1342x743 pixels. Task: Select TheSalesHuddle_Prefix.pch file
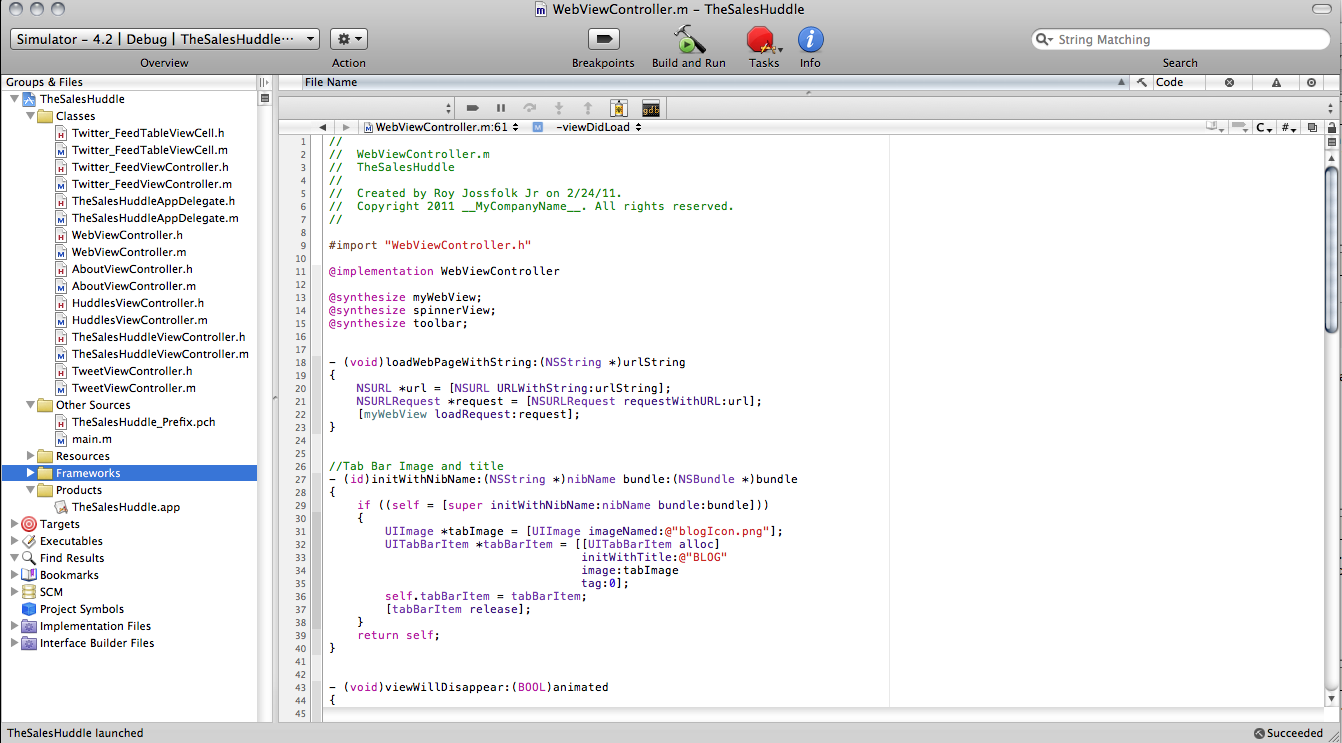pyautogui.click(x=144, y=422)
